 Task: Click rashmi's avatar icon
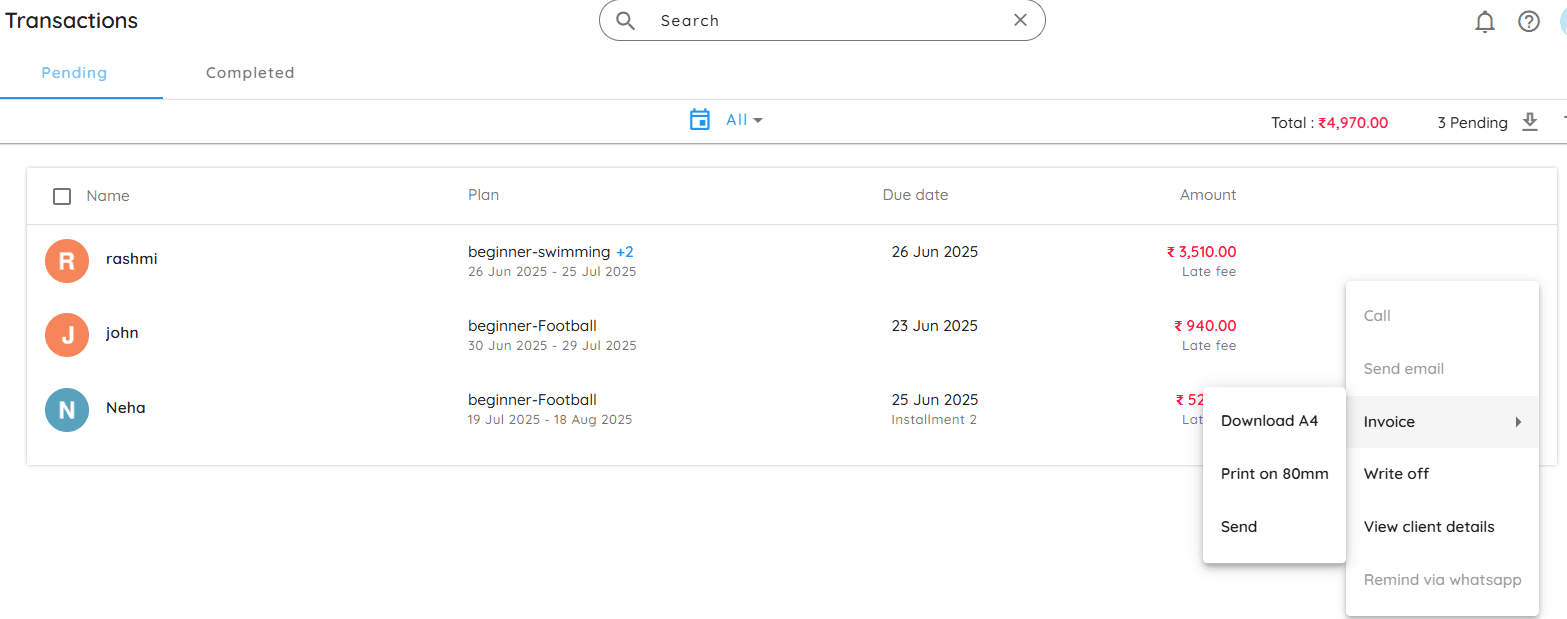click(67, 261)
